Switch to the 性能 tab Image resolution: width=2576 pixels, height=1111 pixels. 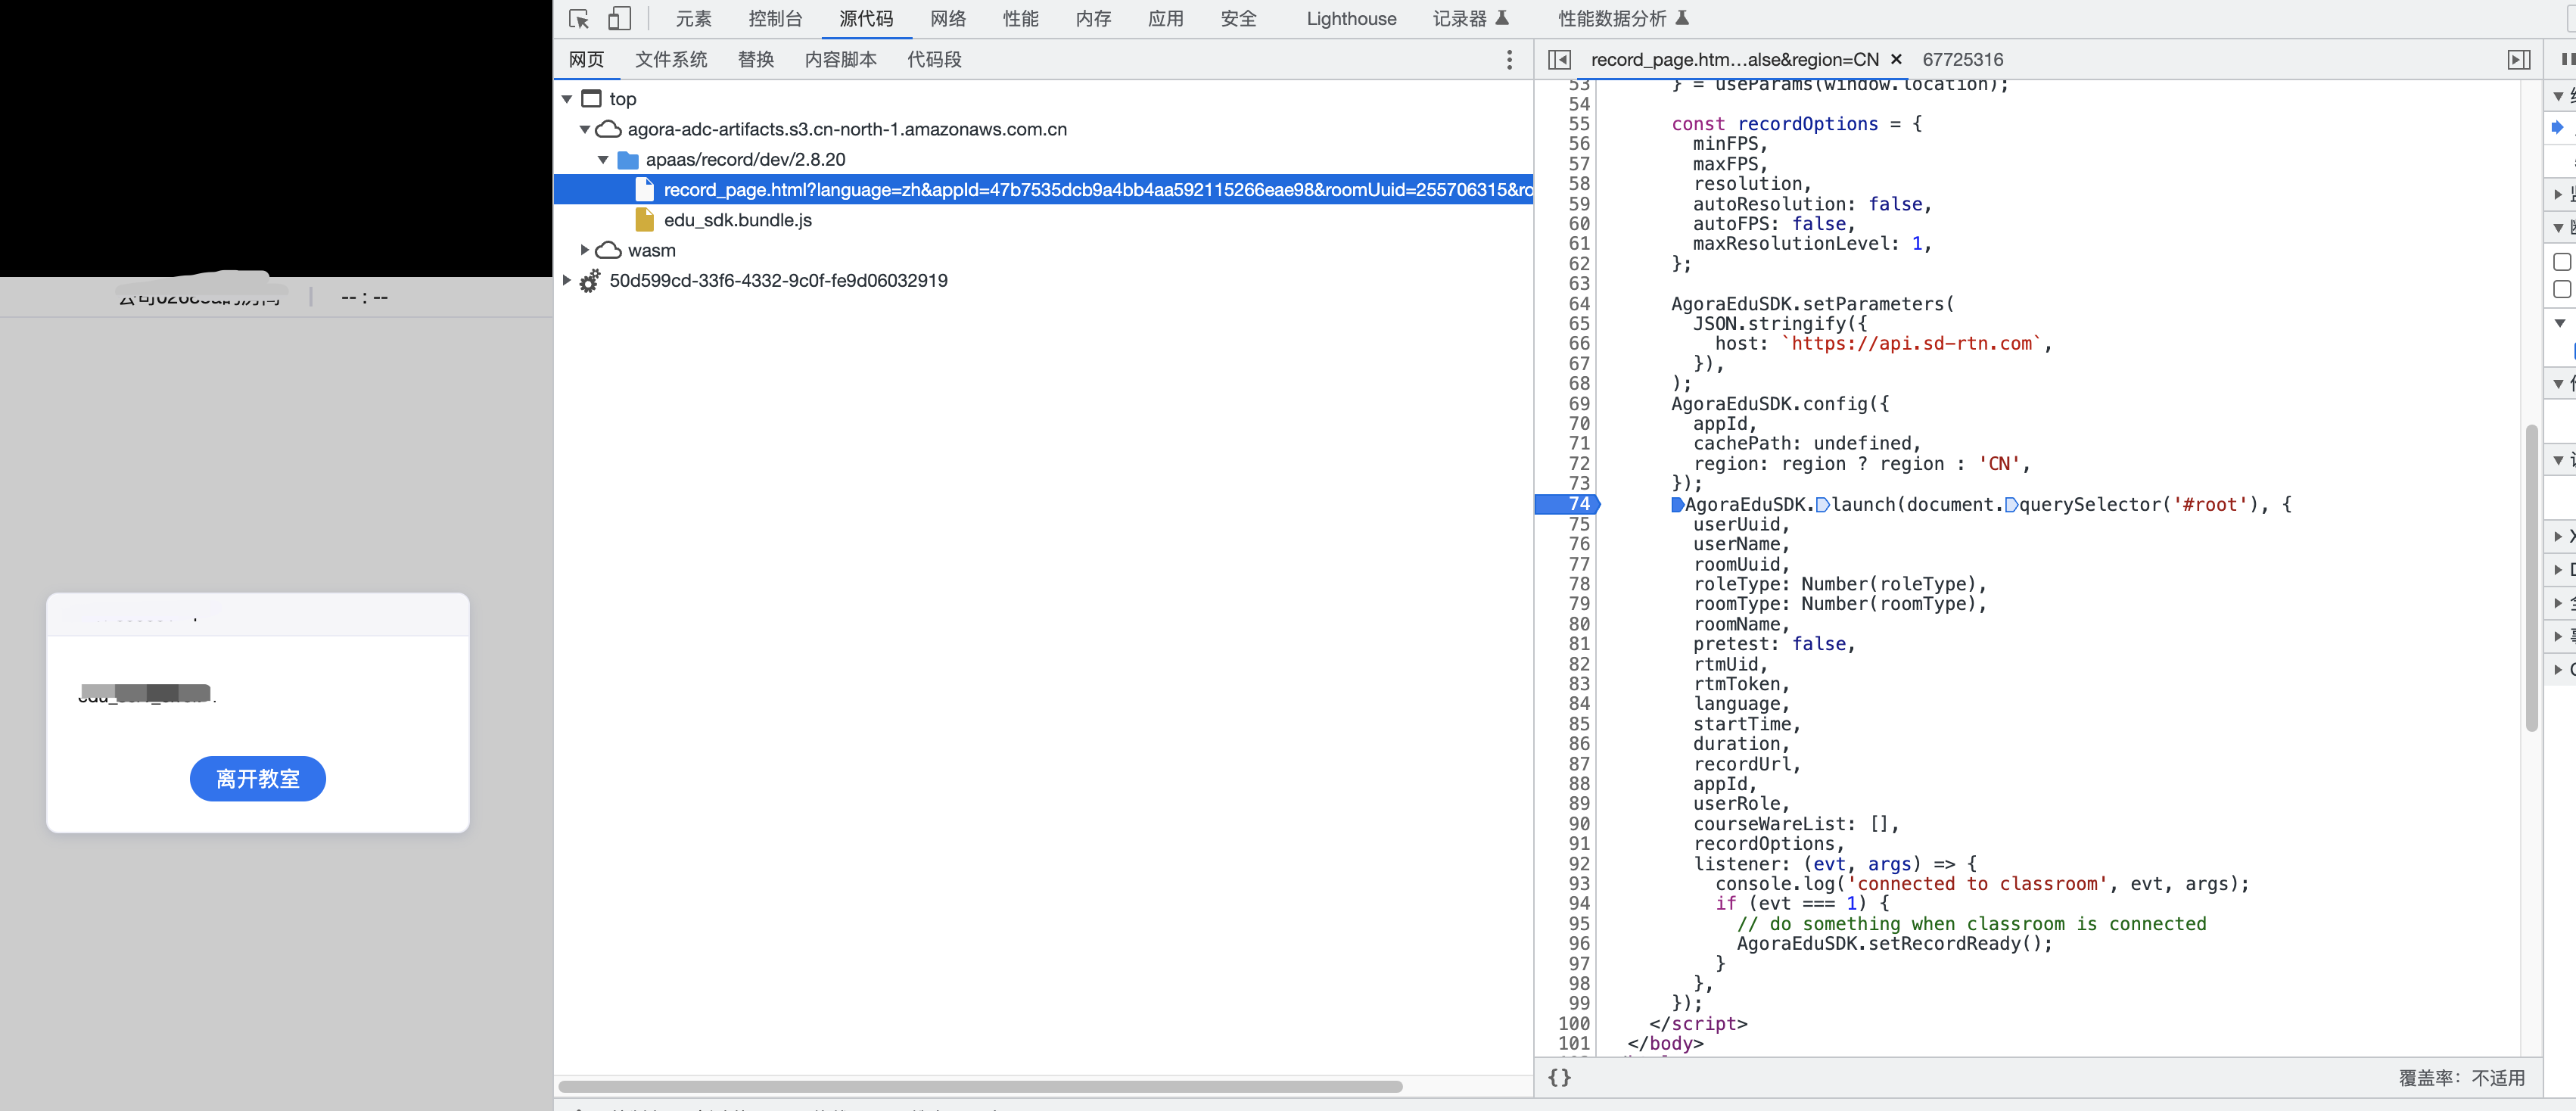1021,19
